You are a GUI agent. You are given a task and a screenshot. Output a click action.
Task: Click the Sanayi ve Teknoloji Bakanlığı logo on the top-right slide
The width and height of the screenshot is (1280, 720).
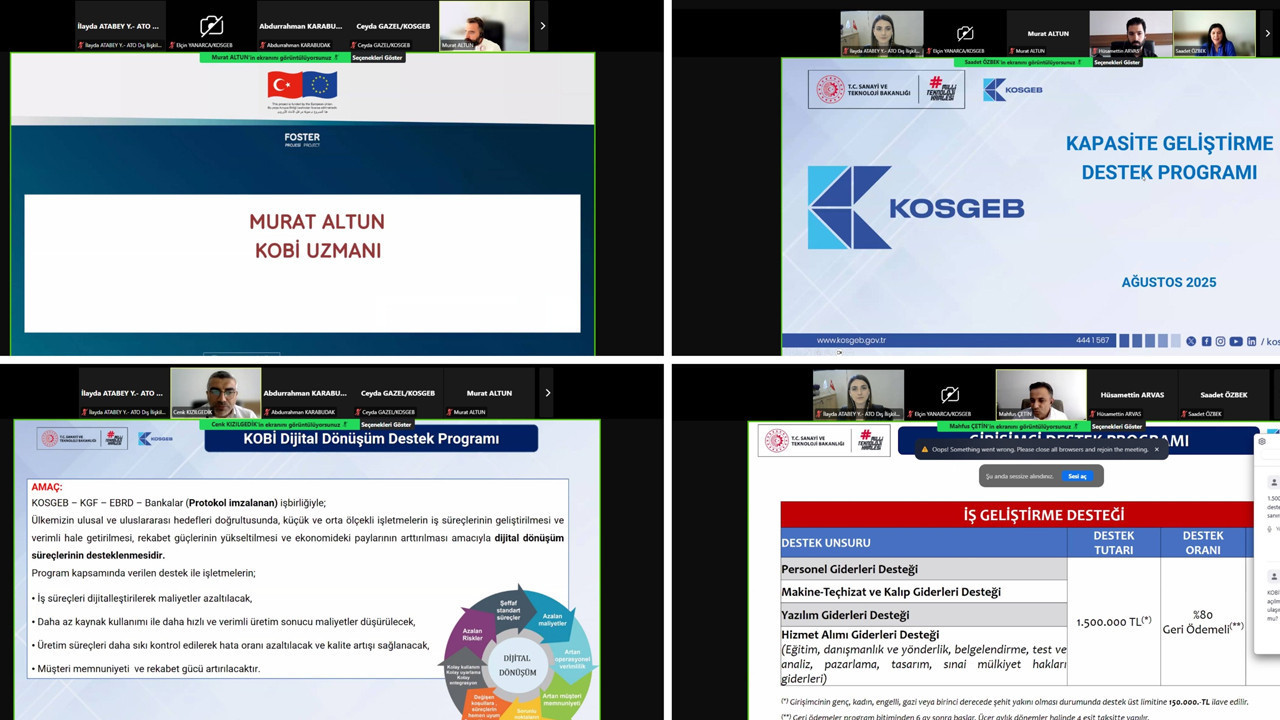pyautogui.click(x=864, y=90)
